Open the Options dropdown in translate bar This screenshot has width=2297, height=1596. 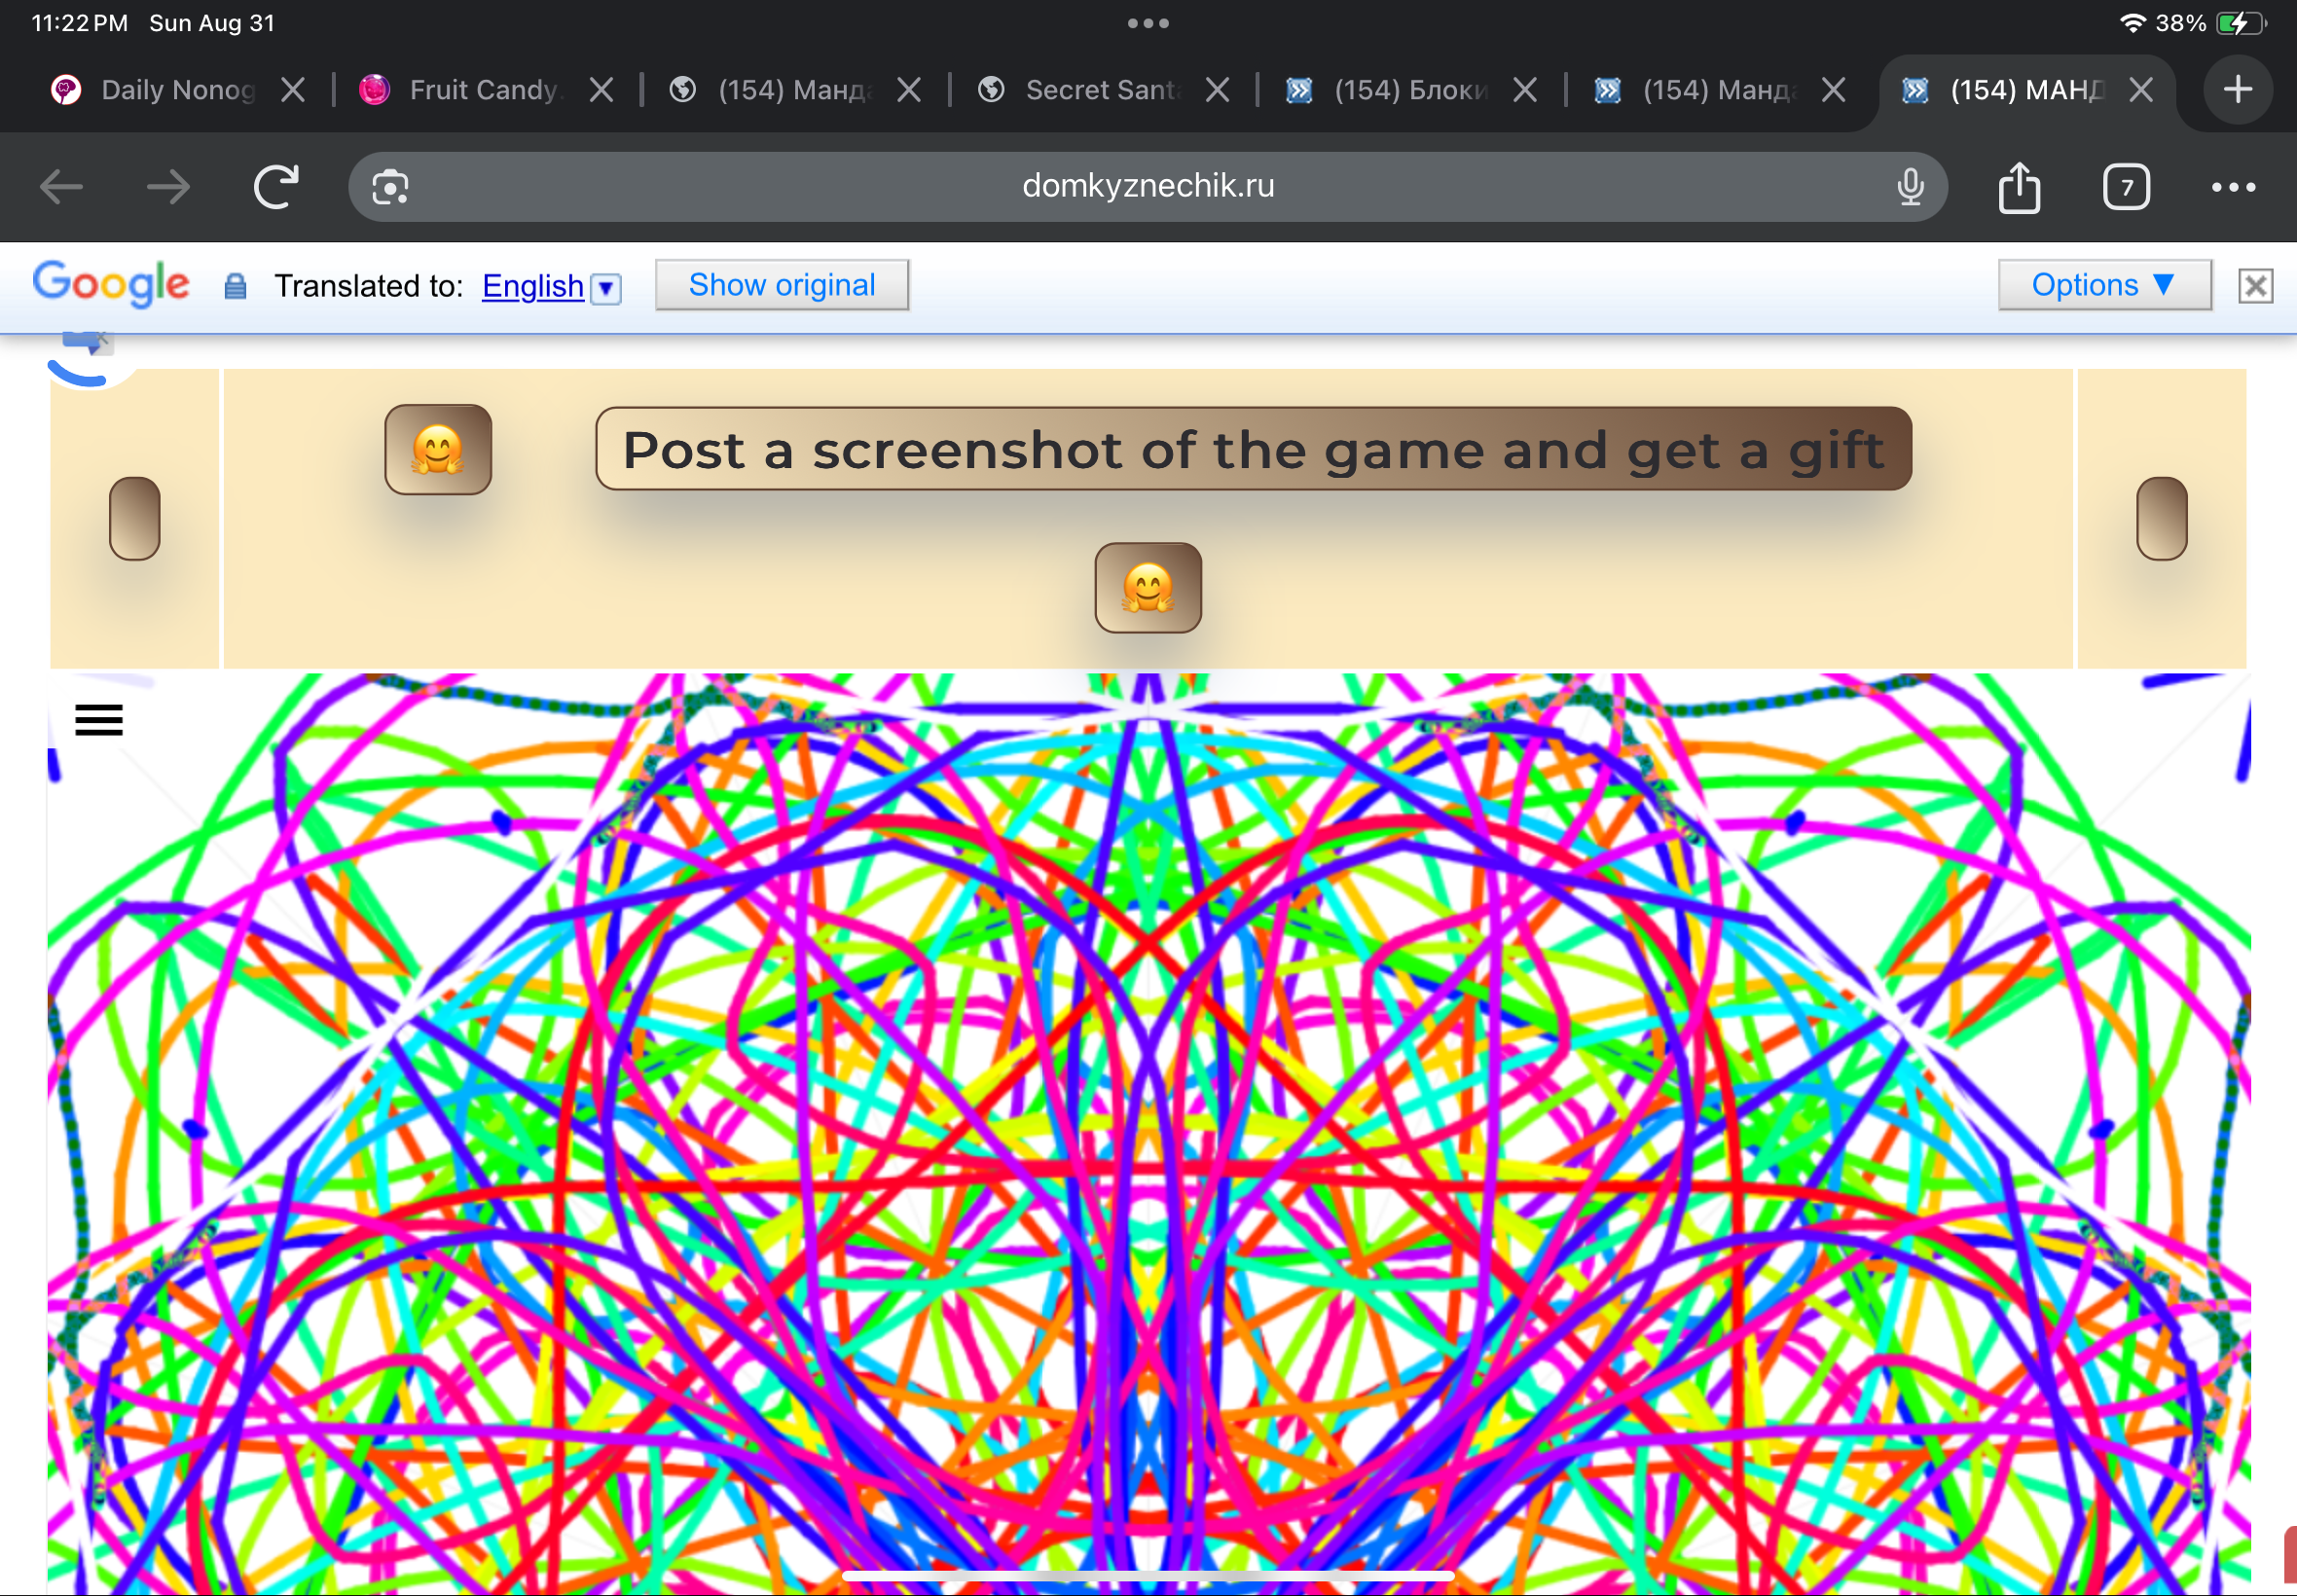[x=2104, y=285]
